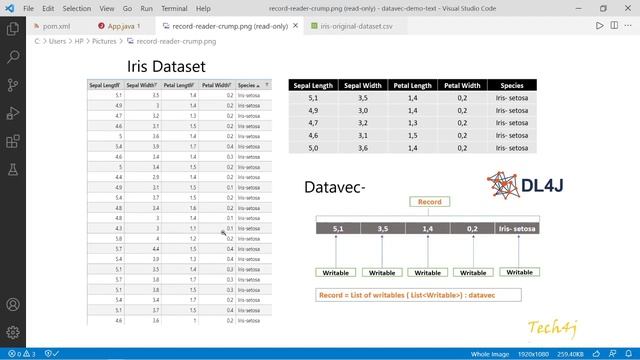This screenshot has height=360, width=640.
Task: Open the Run menu
Action: pos(146,8)
